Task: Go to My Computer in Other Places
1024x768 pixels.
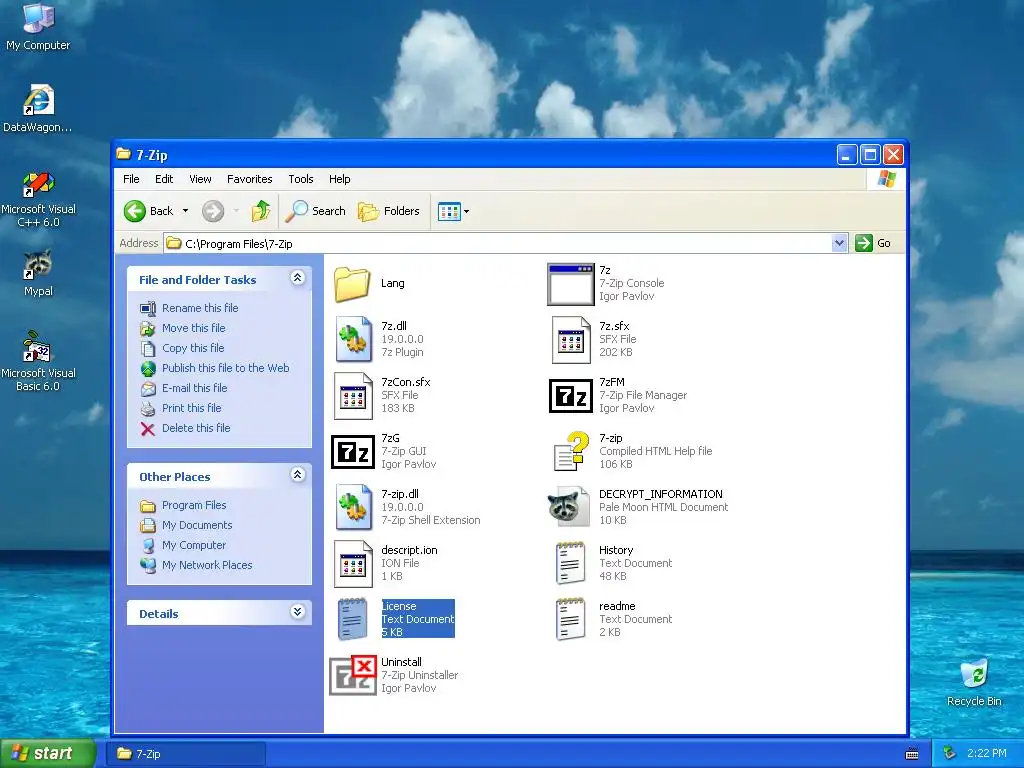Action: (193, 545)
